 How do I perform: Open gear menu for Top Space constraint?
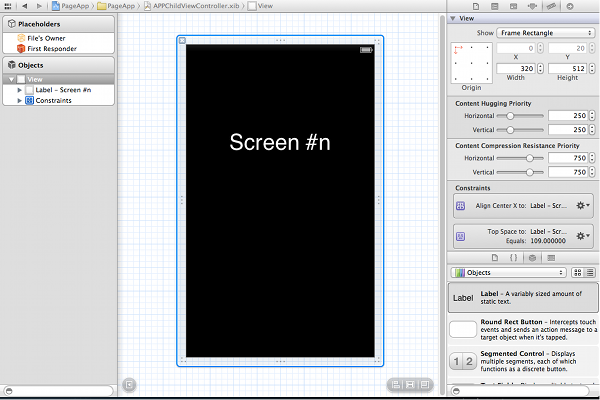[x=582, y=235]
